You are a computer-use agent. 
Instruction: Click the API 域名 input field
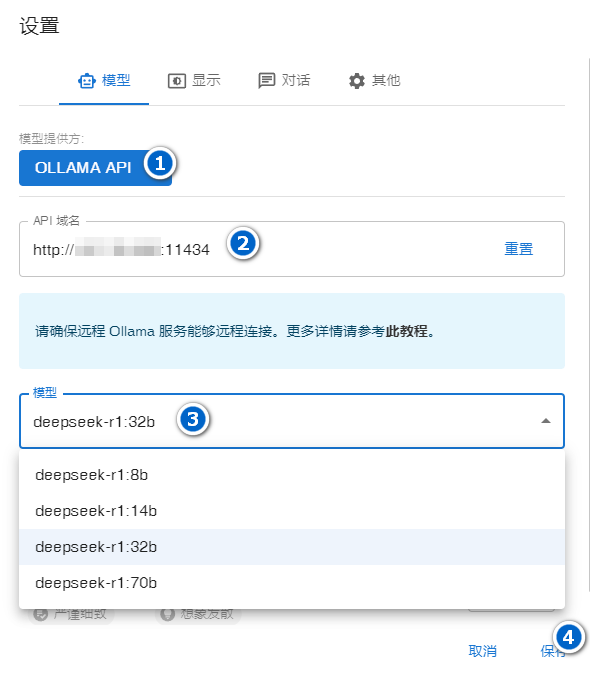(292, 249)
